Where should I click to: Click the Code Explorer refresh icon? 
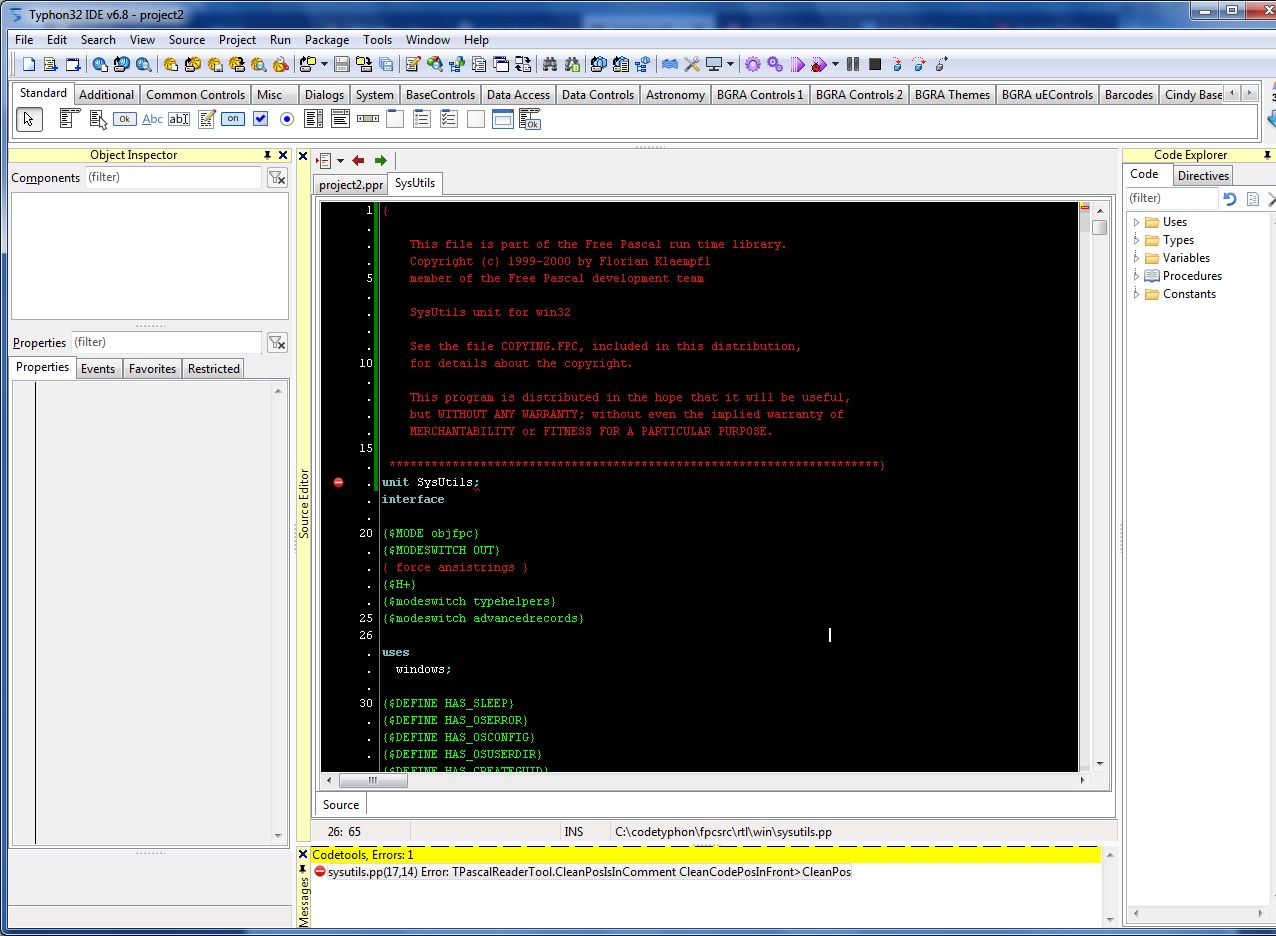pyautogui.click(x=1230, y=199)
